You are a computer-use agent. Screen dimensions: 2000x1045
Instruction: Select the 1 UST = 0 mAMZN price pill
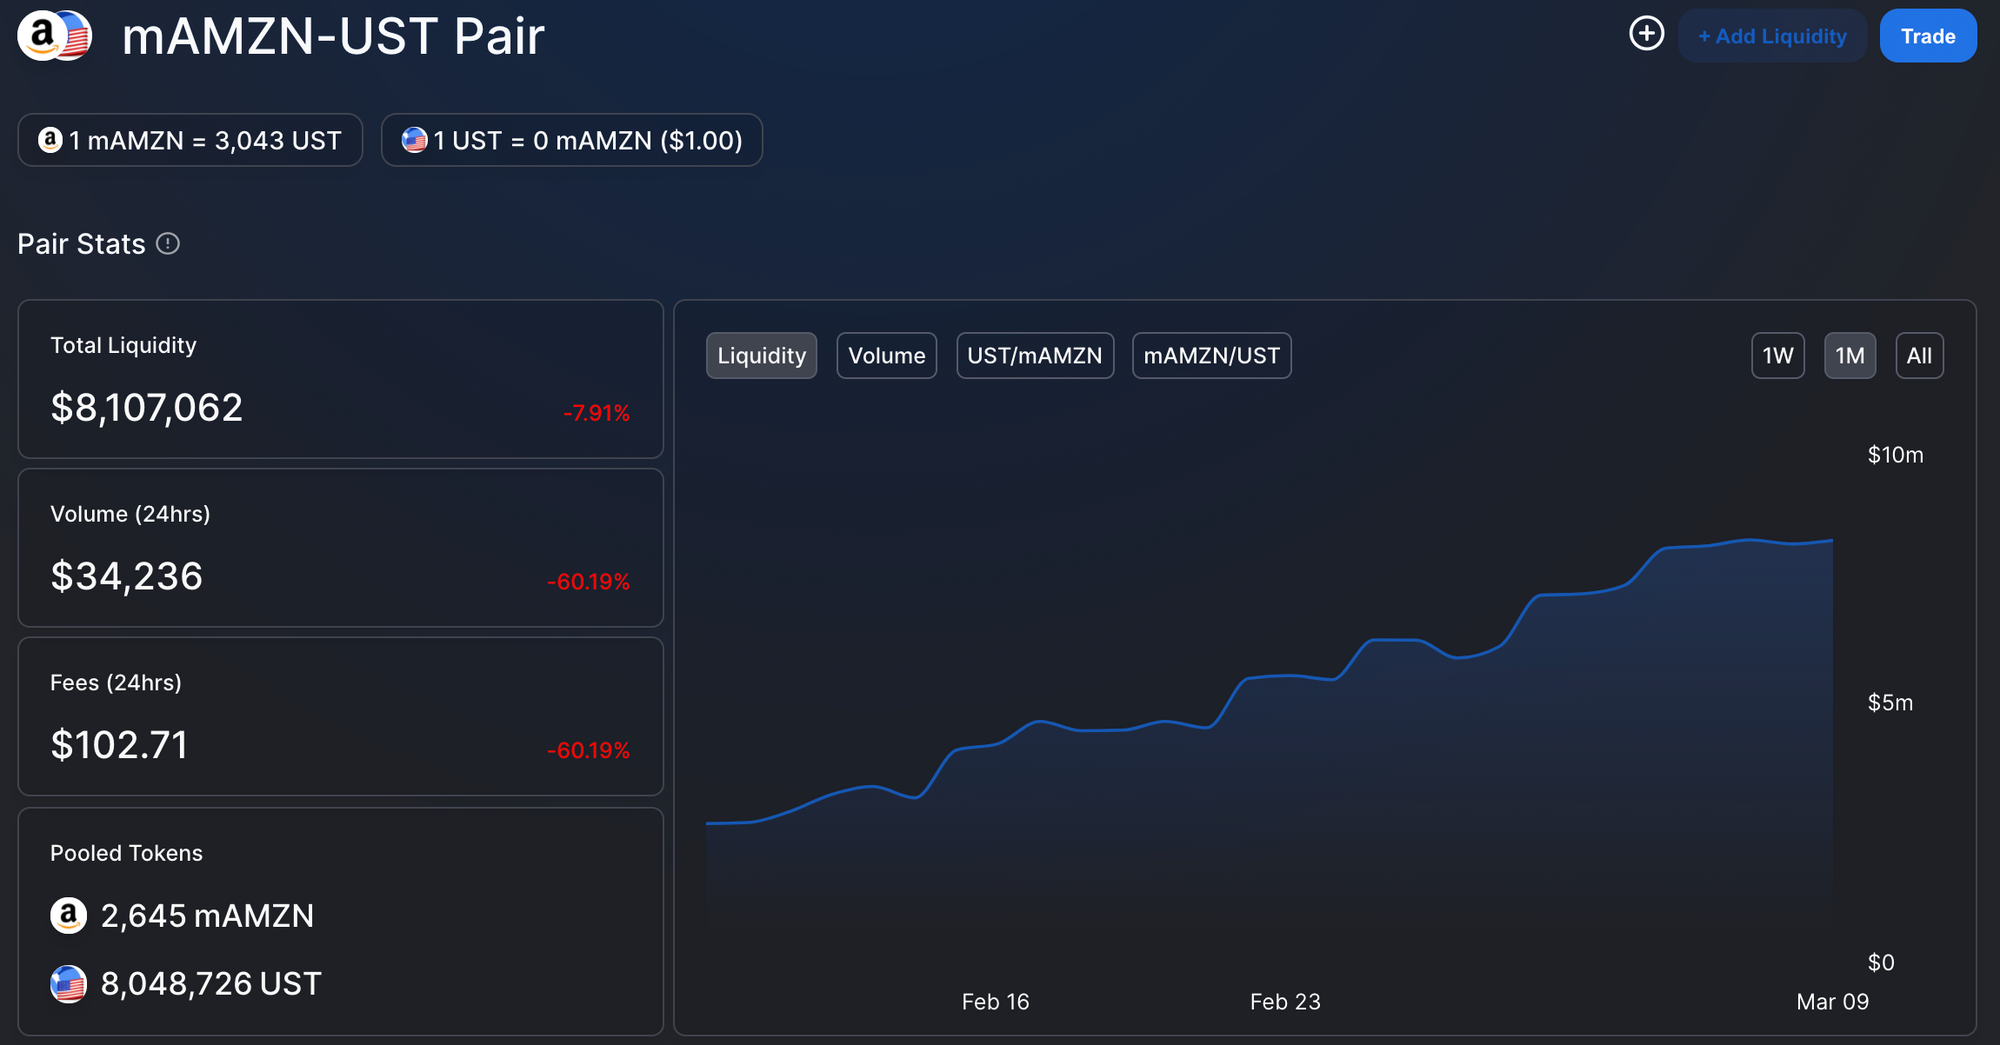(572, 140)
